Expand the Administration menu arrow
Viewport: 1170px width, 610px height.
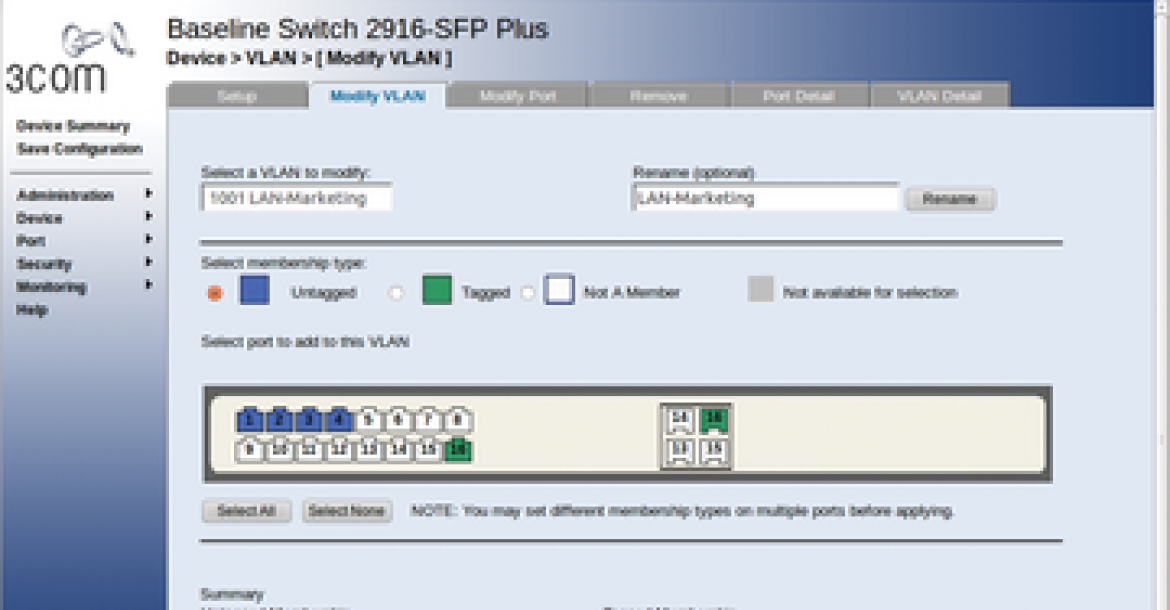click(x=148, y=194)
